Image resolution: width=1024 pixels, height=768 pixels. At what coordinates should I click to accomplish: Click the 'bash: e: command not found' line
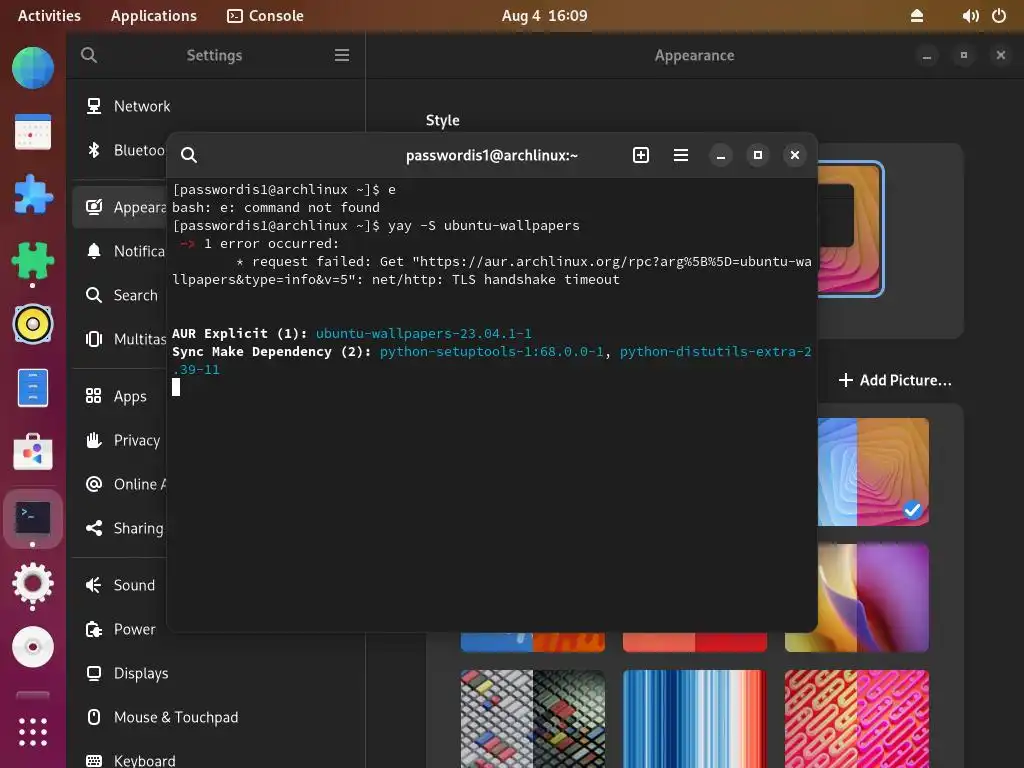coord(276,208)
